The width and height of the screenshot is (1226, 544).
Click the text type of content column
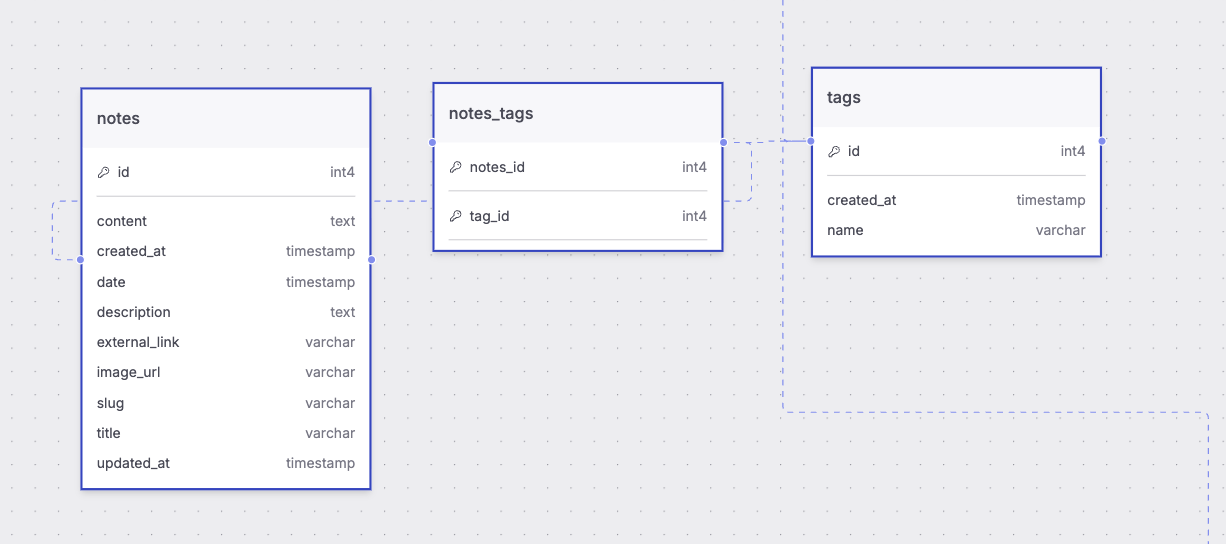342,221
